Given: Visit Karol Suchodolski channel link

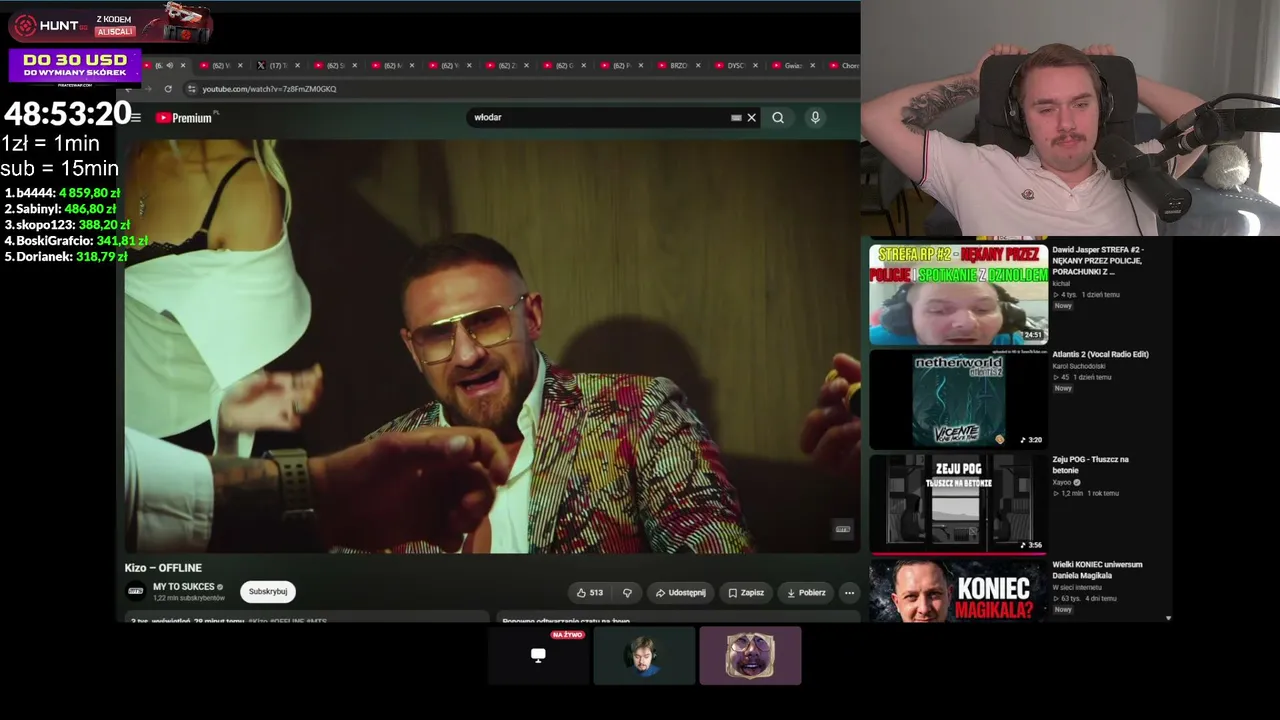Looking at the screenshot, I should tap(1077, 366).
